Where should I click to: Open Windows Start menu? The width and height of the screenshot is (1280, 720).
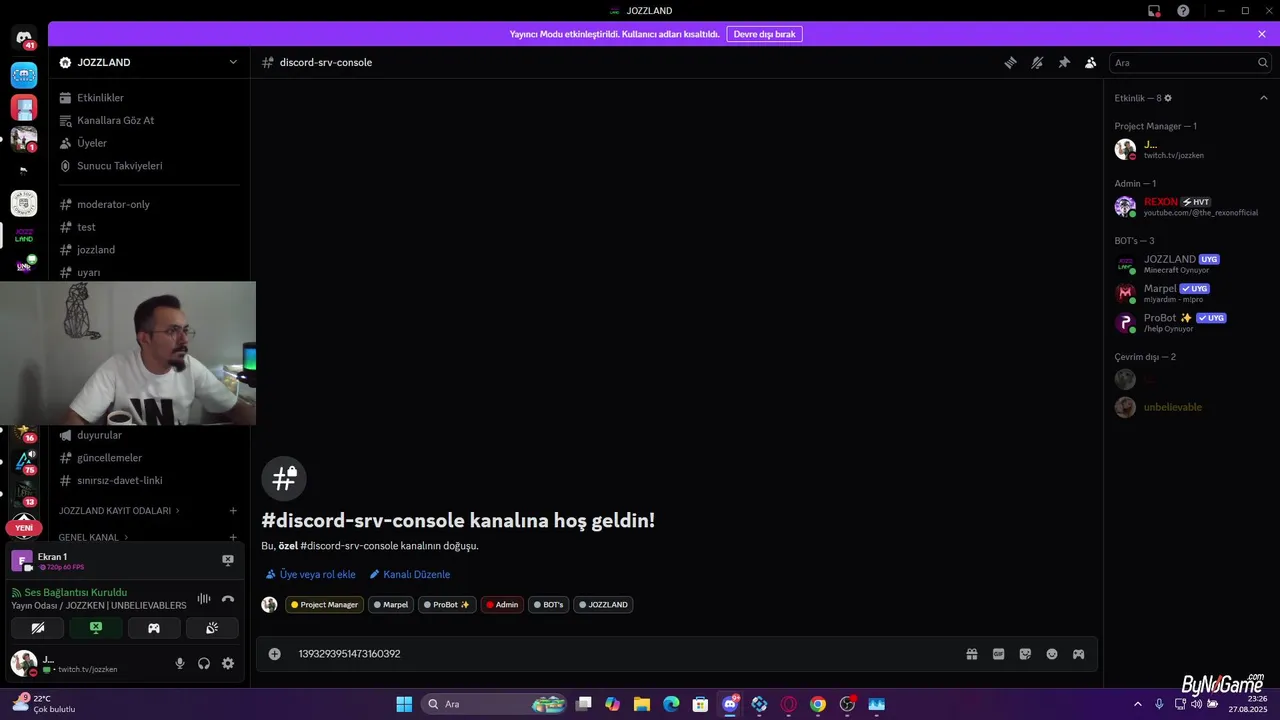click(404, 704)
